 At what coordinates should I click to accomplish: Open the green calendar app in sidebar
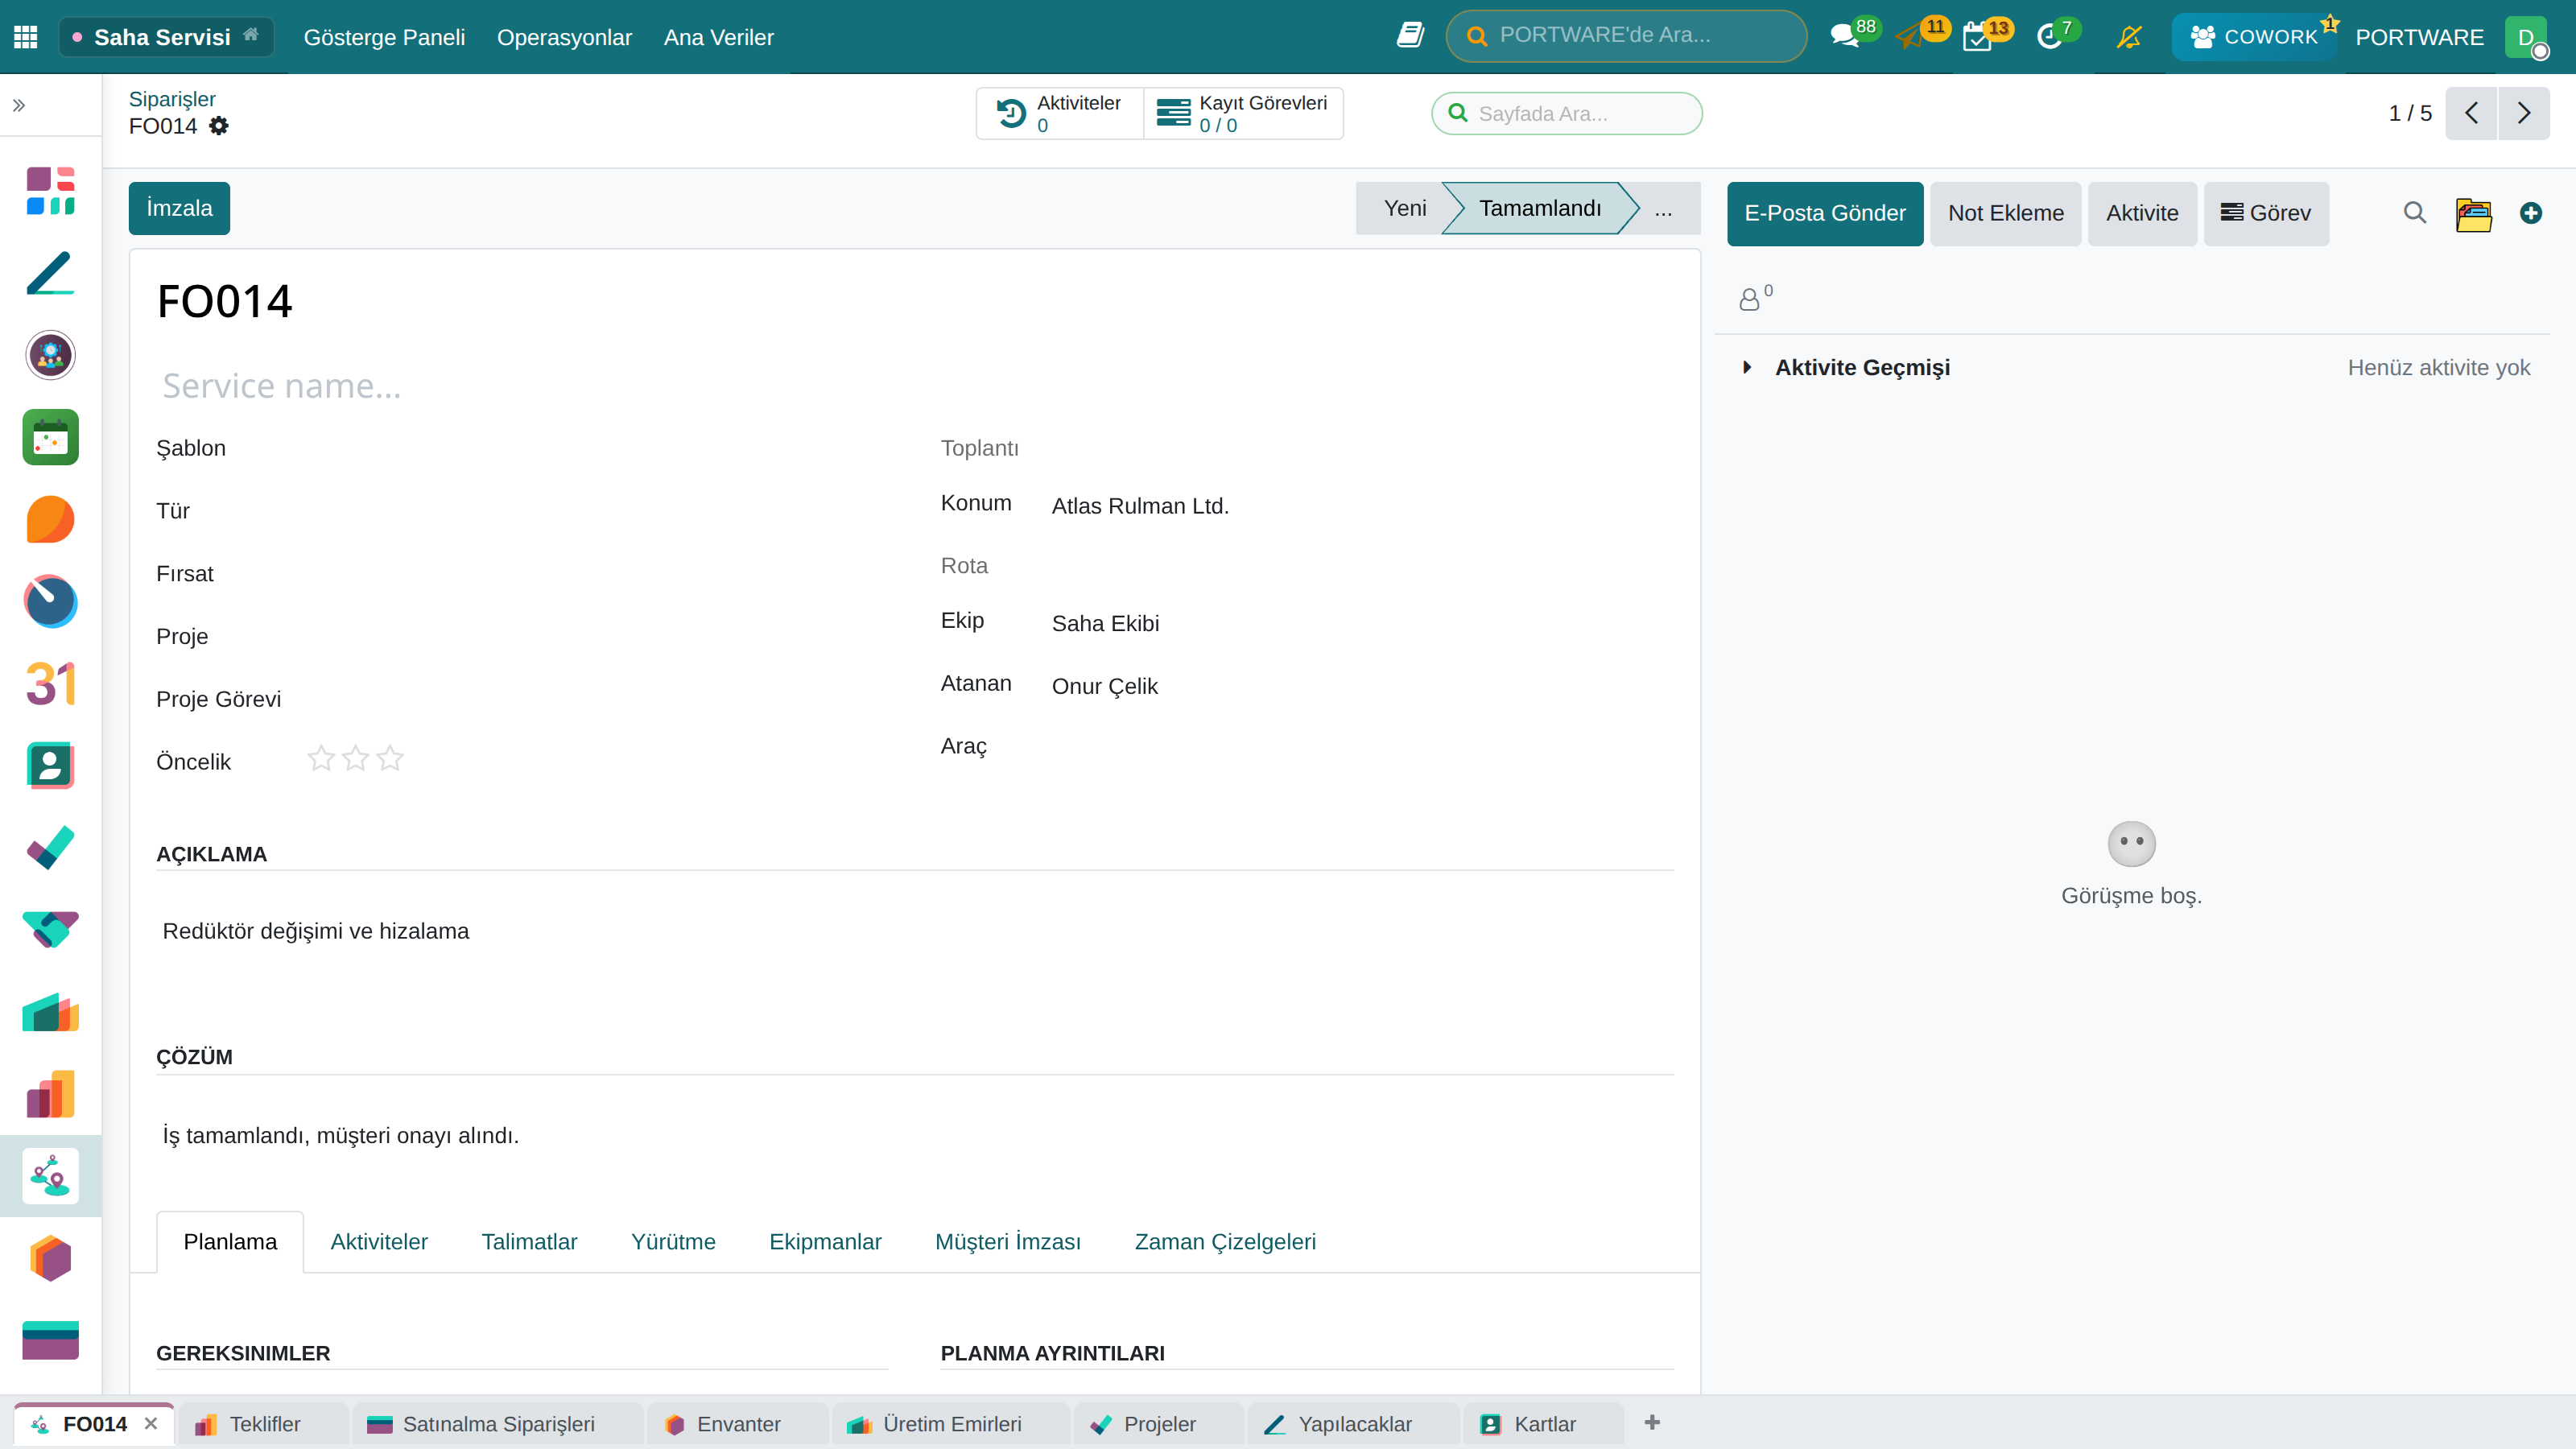point(50,437)
